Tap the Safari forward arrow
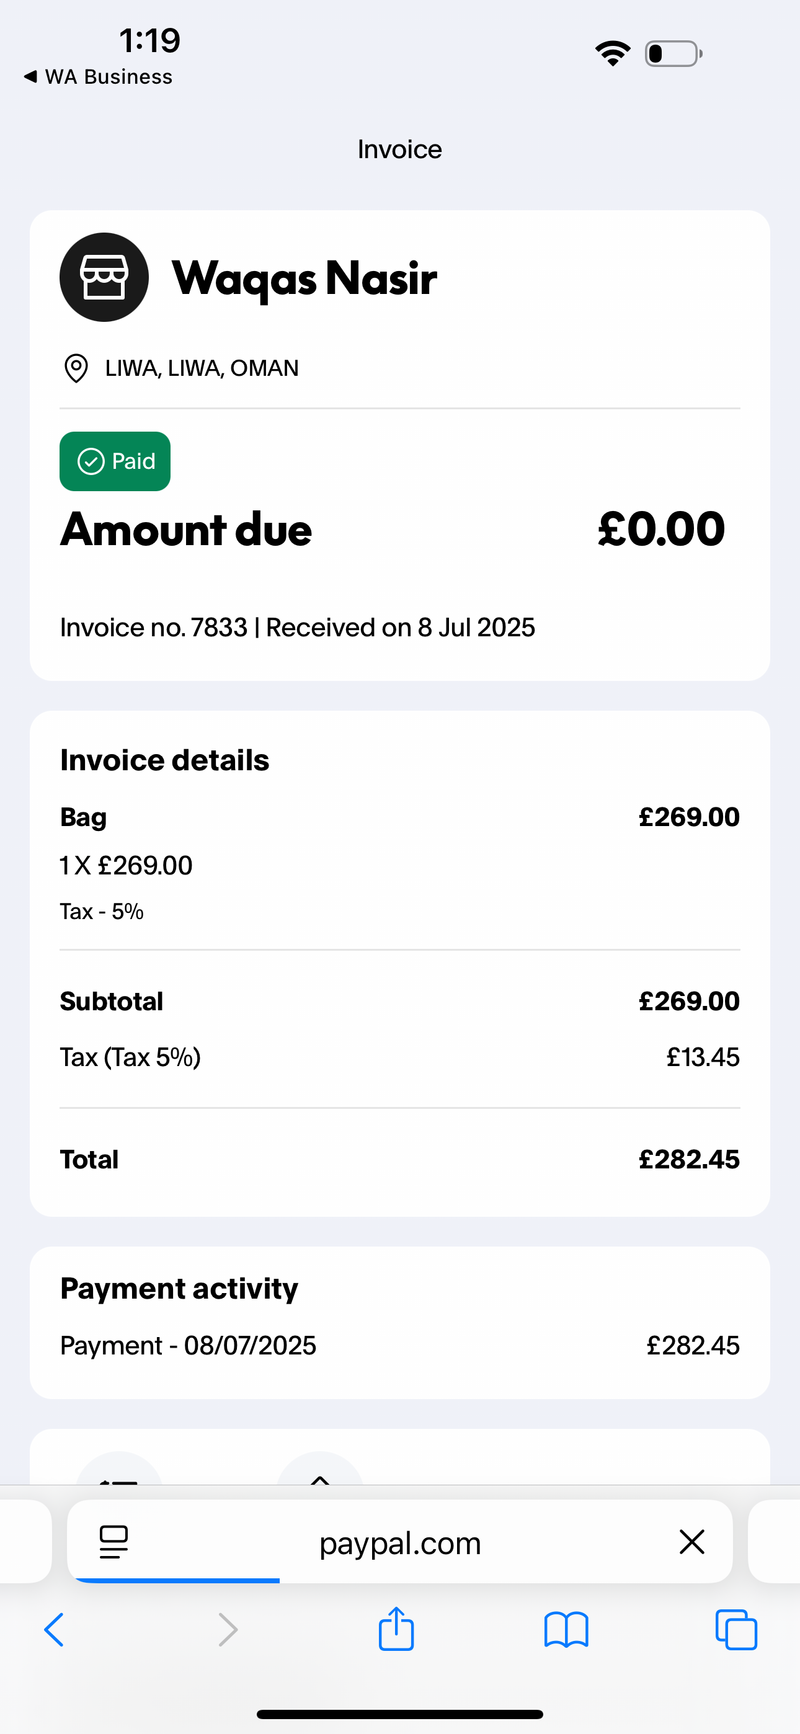Image resolution: width=800 pixels, height=1734 pixels. click(x=228, y=1629)
